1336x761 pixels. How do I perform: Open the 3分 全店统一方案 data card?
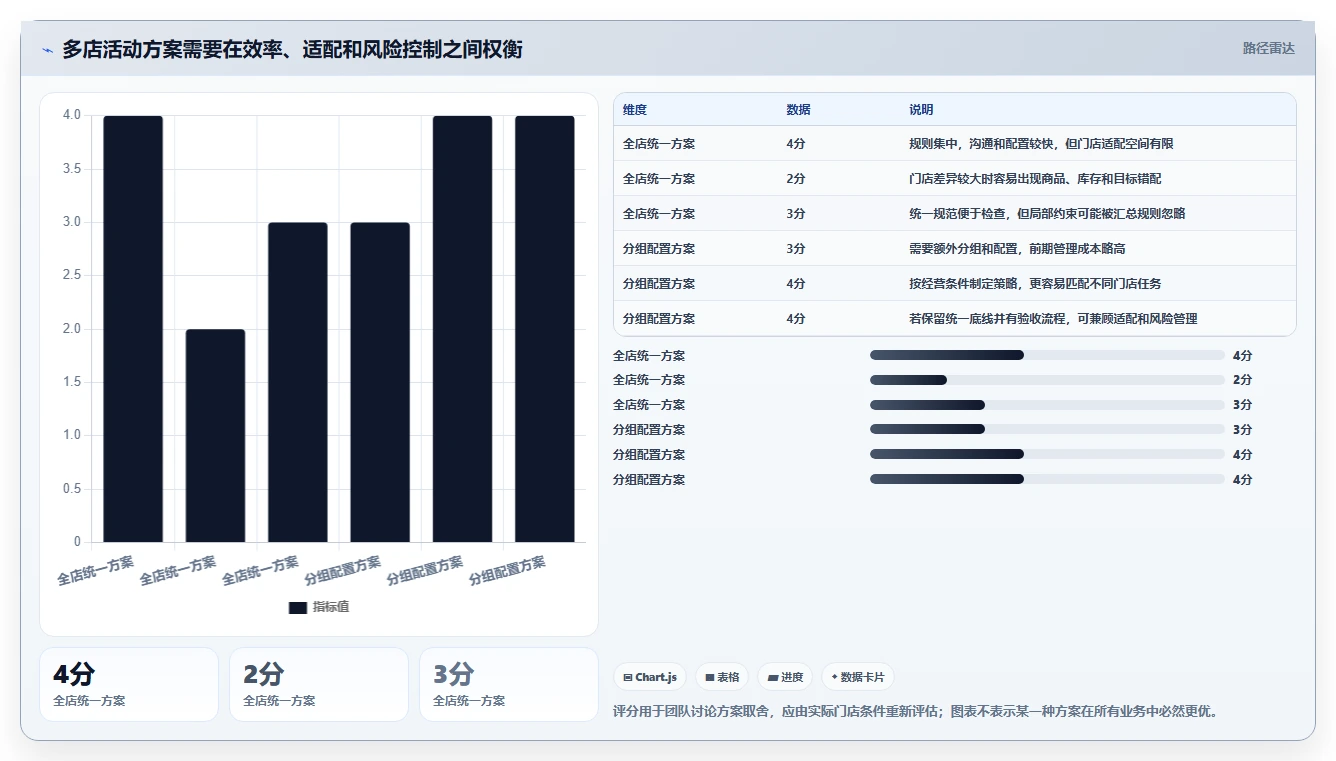(x=509, y=684)
